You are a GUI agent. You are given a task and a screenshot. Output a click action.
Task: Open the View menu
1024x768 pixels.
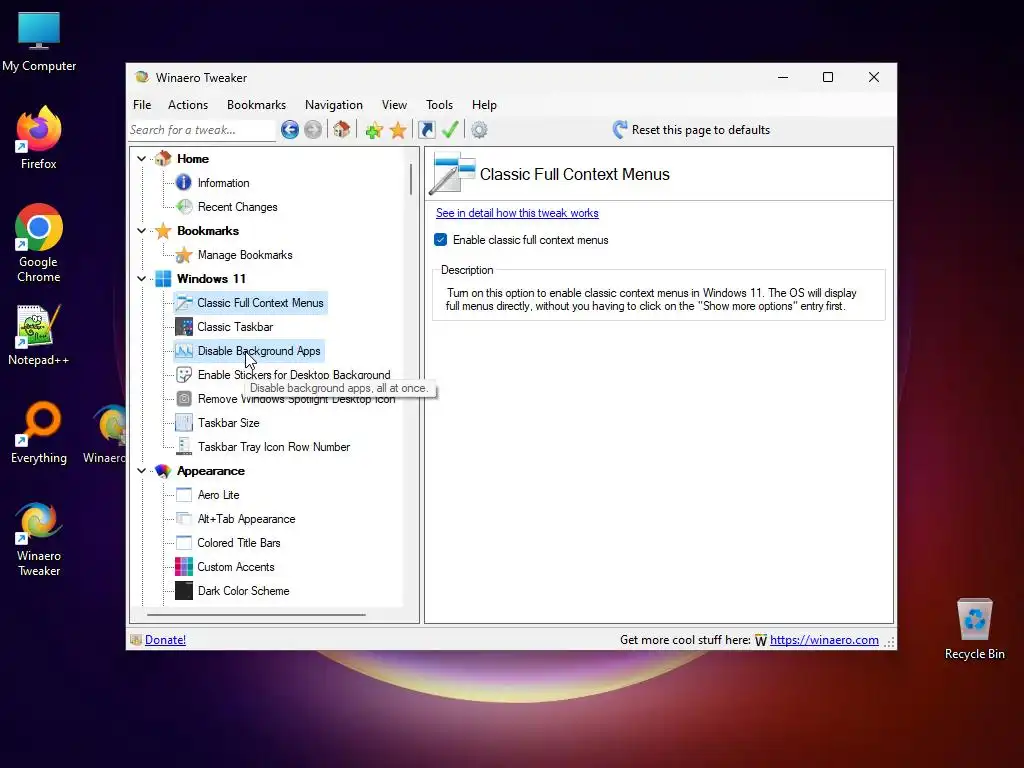[x=394, y=104]
